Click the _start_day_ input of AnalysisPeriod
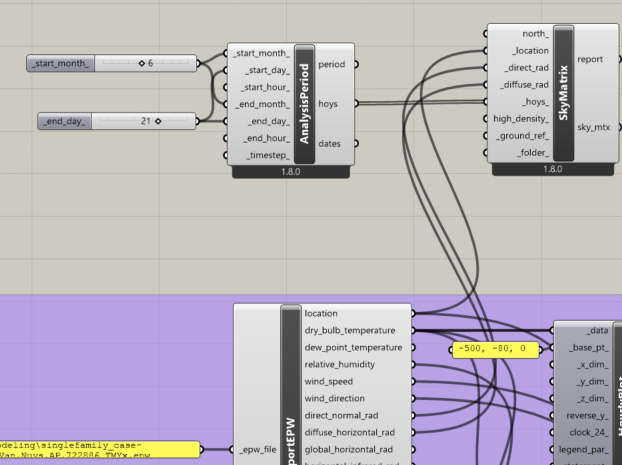The image size is (622, 465). [267, 70]
